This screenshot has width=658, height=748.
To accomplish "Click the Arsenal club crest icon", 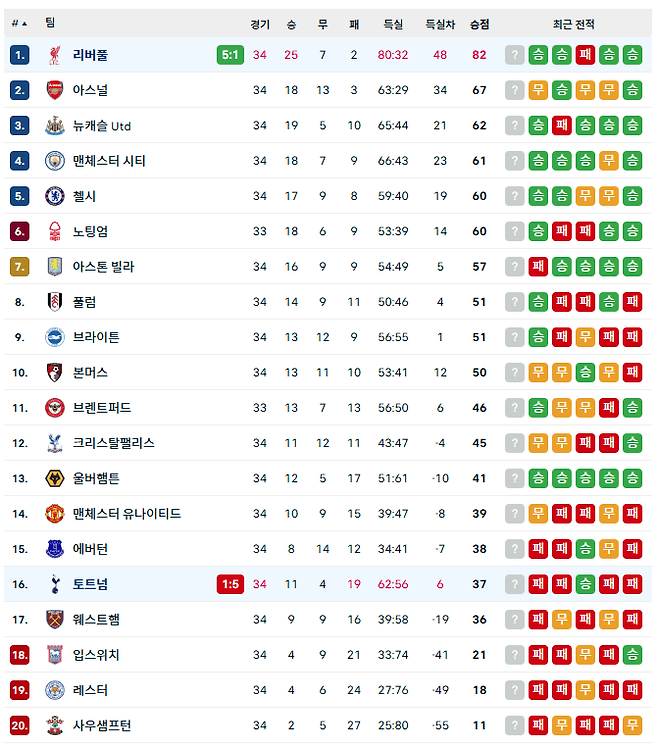I will tap(55, 90).
